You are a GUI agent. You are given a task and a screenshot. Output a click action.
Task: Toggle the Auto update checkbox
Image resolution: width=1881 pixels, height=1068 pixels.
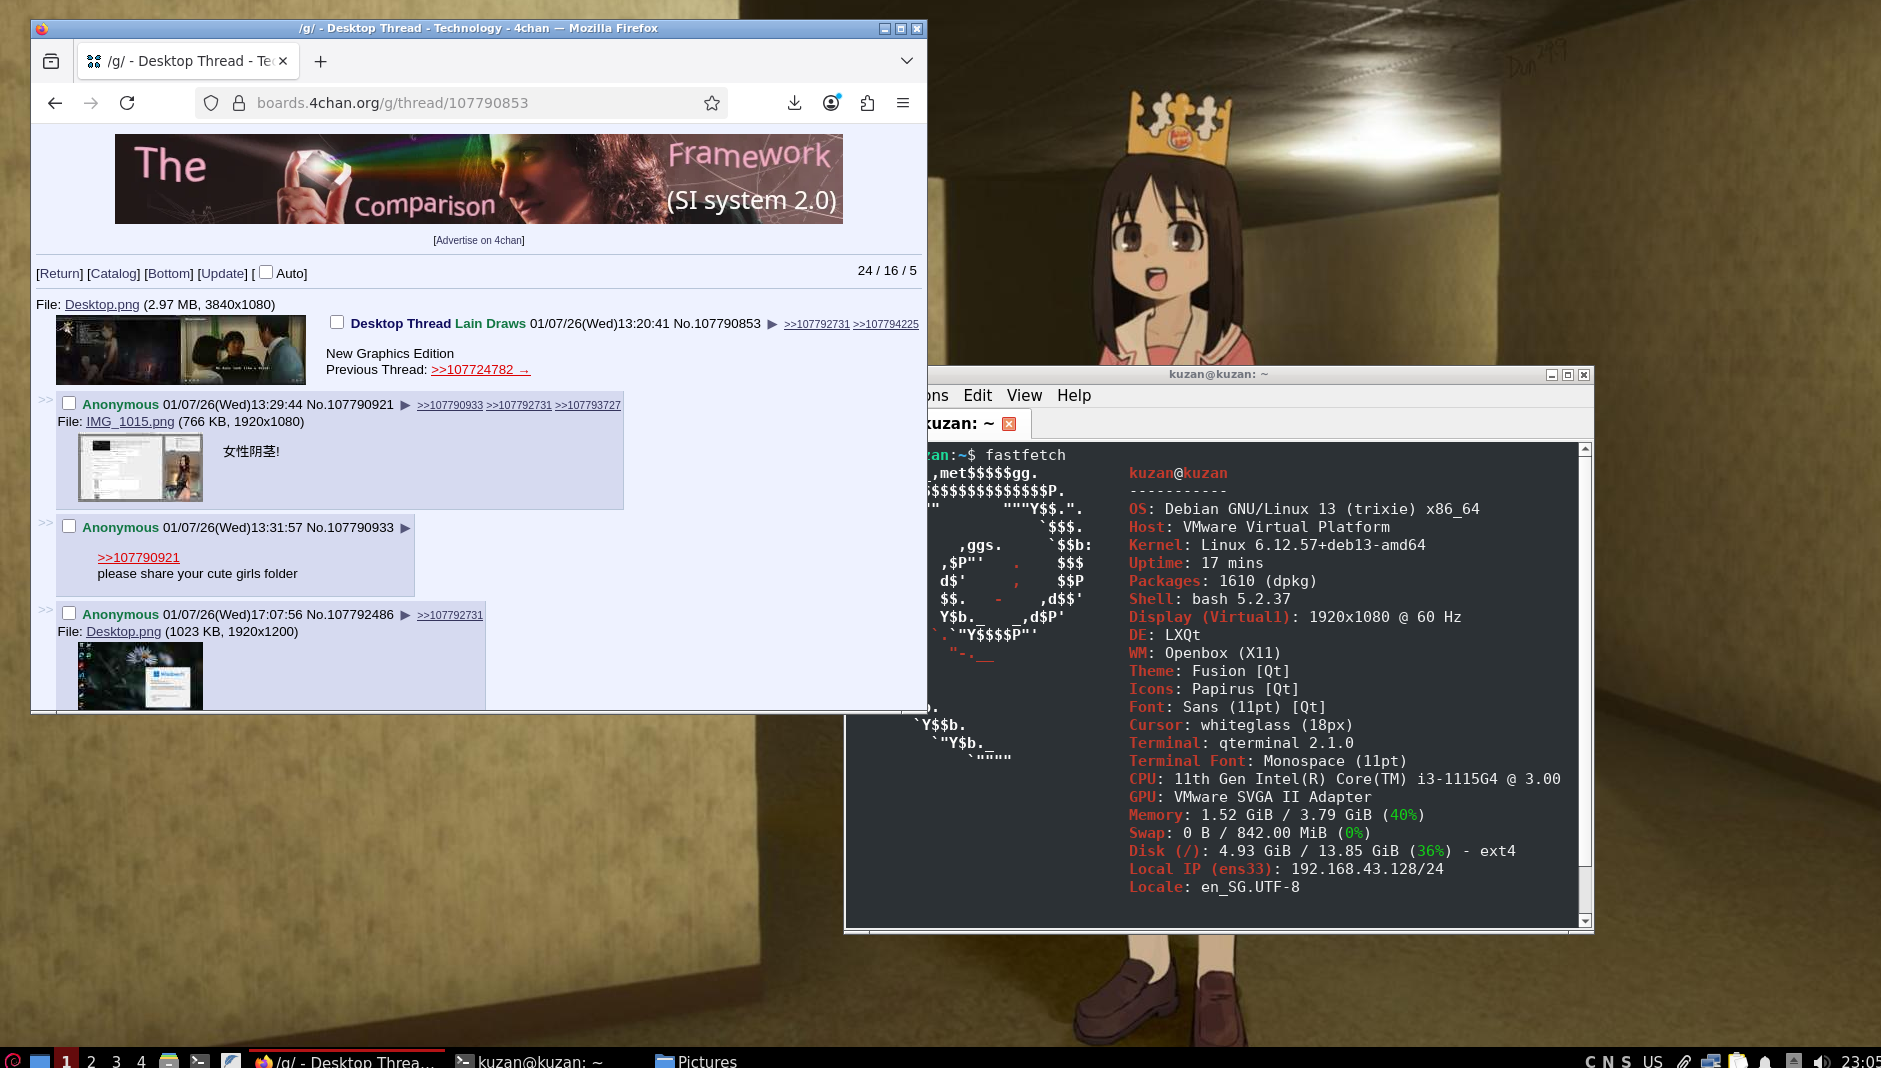[266, 272]
